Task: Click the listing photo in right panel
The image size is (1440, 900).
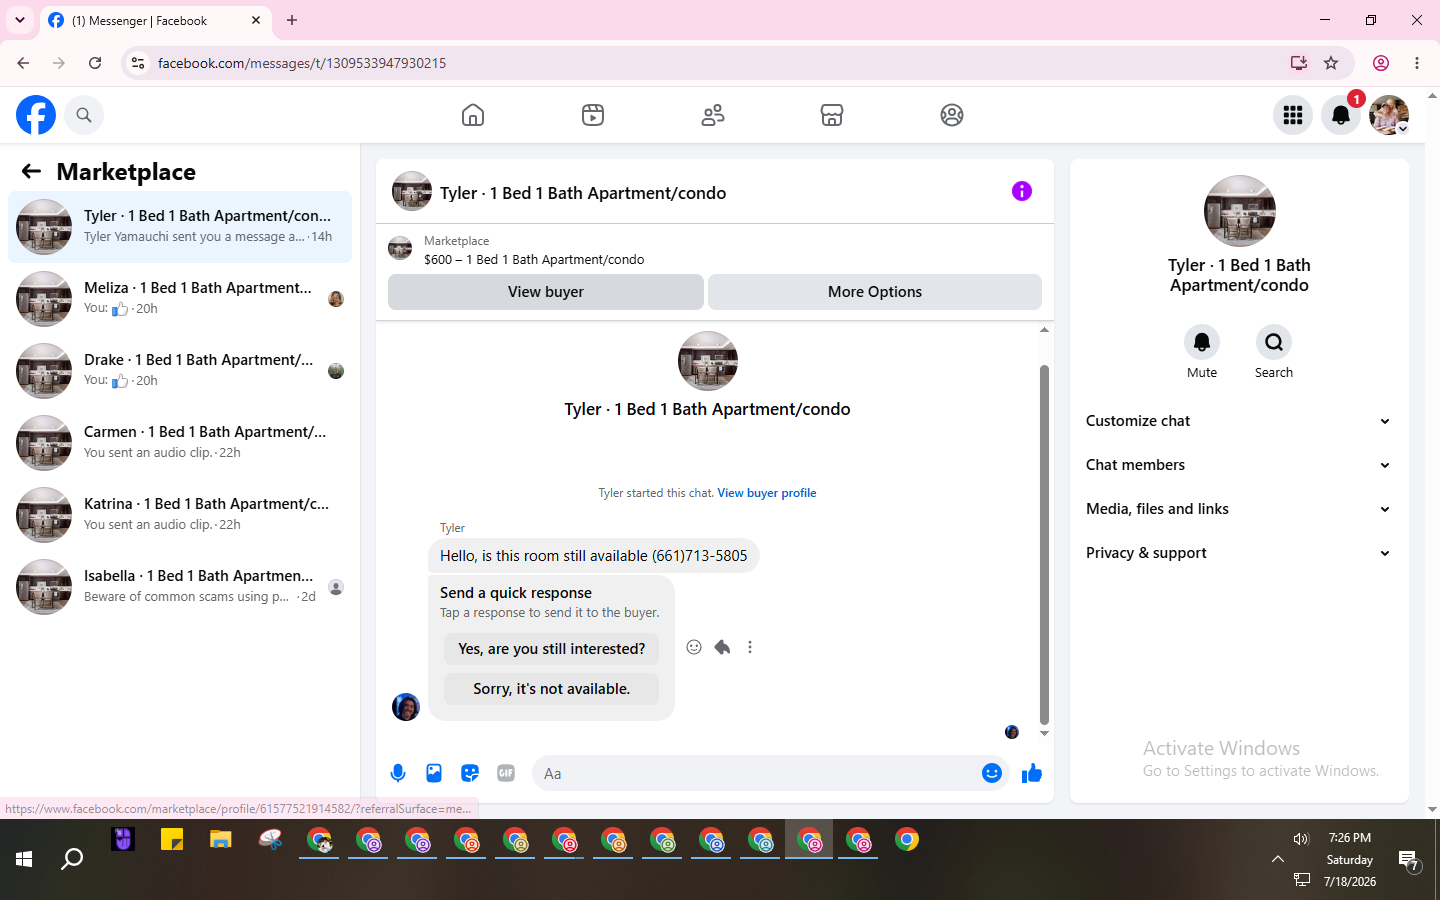Action: (1240, 211)
